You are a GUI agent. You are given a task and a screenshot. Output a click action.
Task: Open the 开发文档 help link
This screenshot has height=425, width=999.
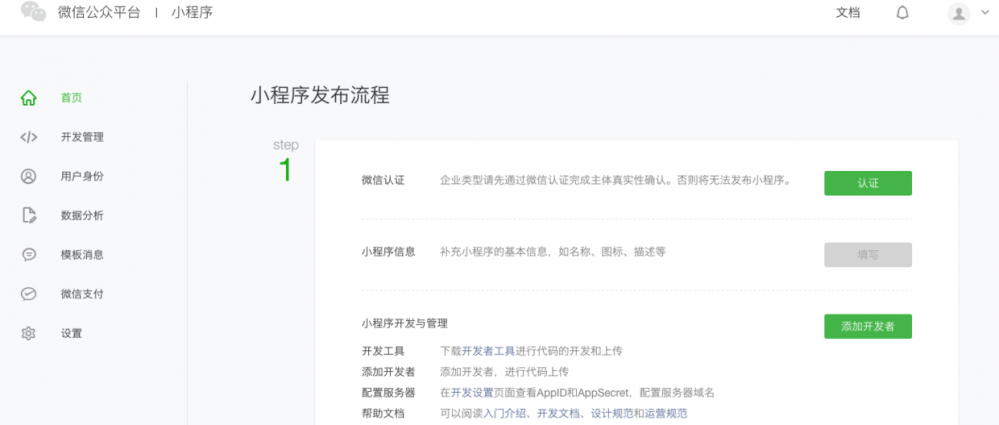click(559, 414)
